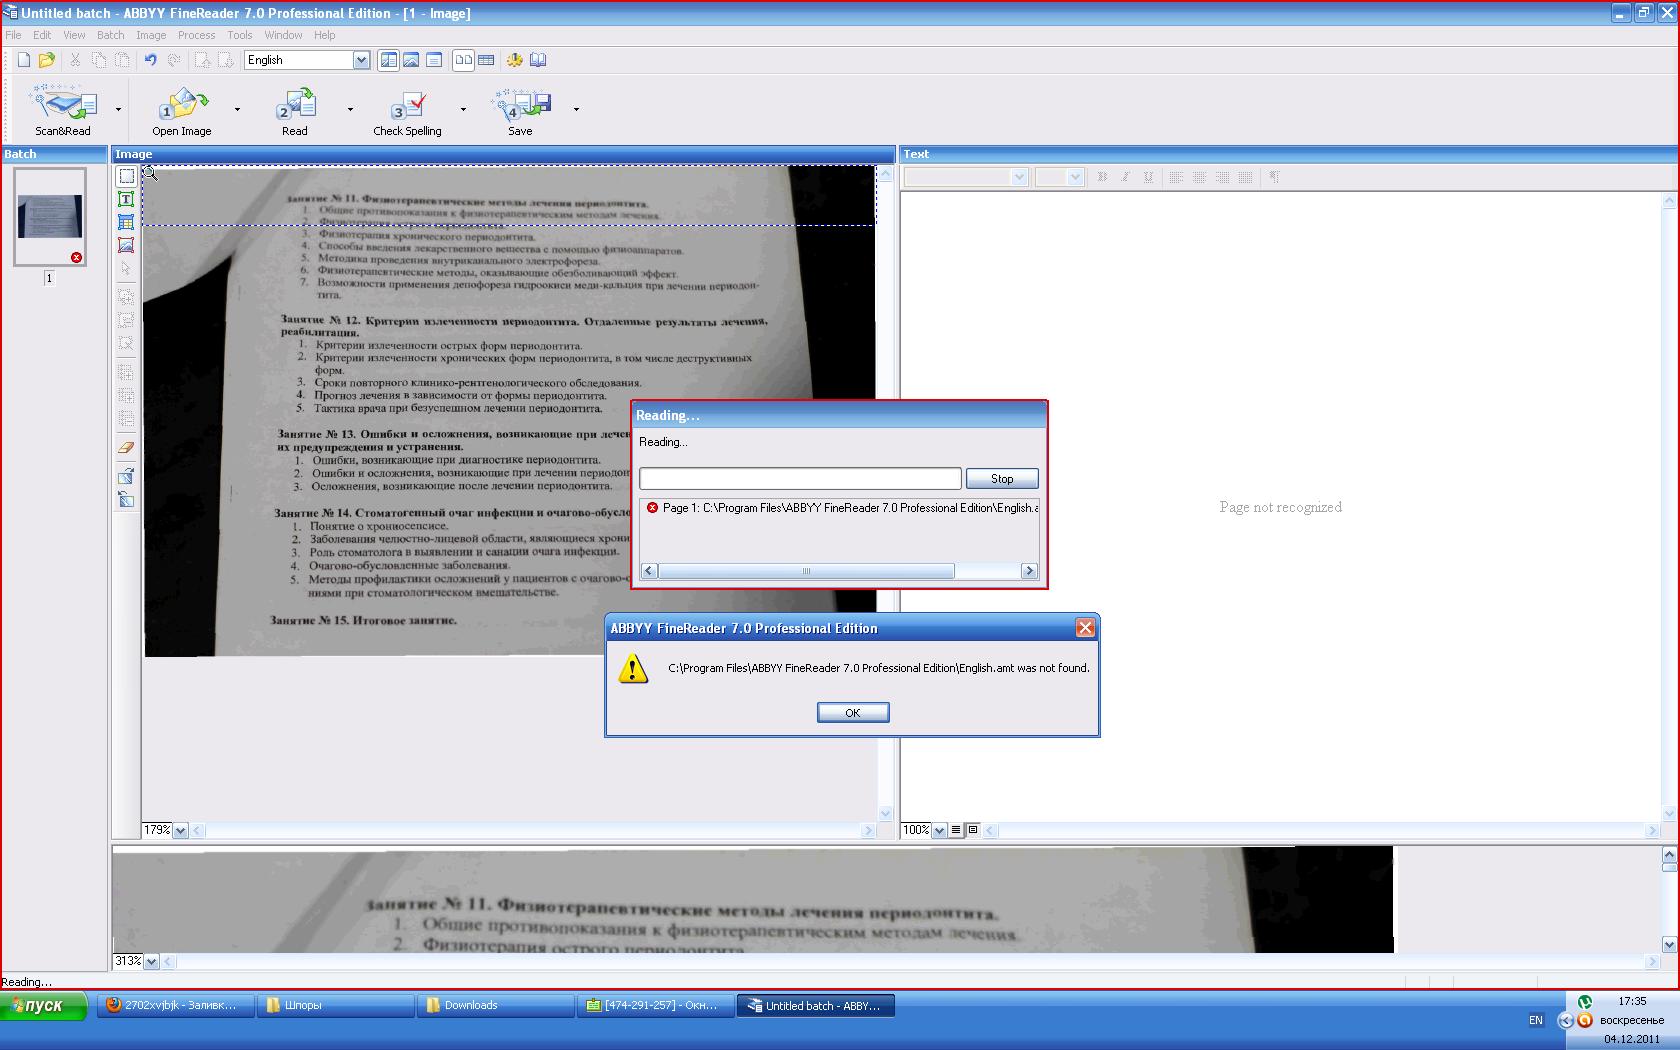
Task: Click the New Batch toolbar icon
Action: pyautogui.click(x=24, y=60)
